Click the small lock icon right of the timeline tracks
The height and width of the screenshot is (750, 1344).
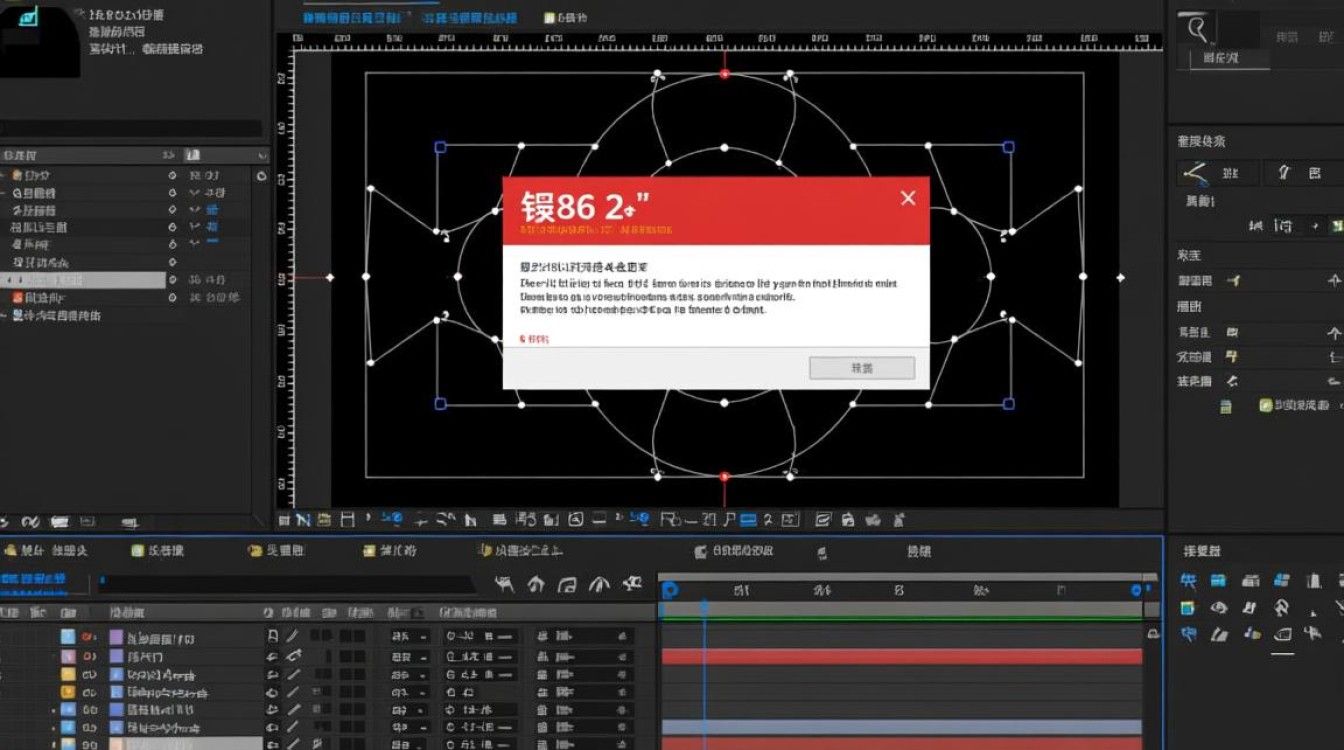point(1153,634)
